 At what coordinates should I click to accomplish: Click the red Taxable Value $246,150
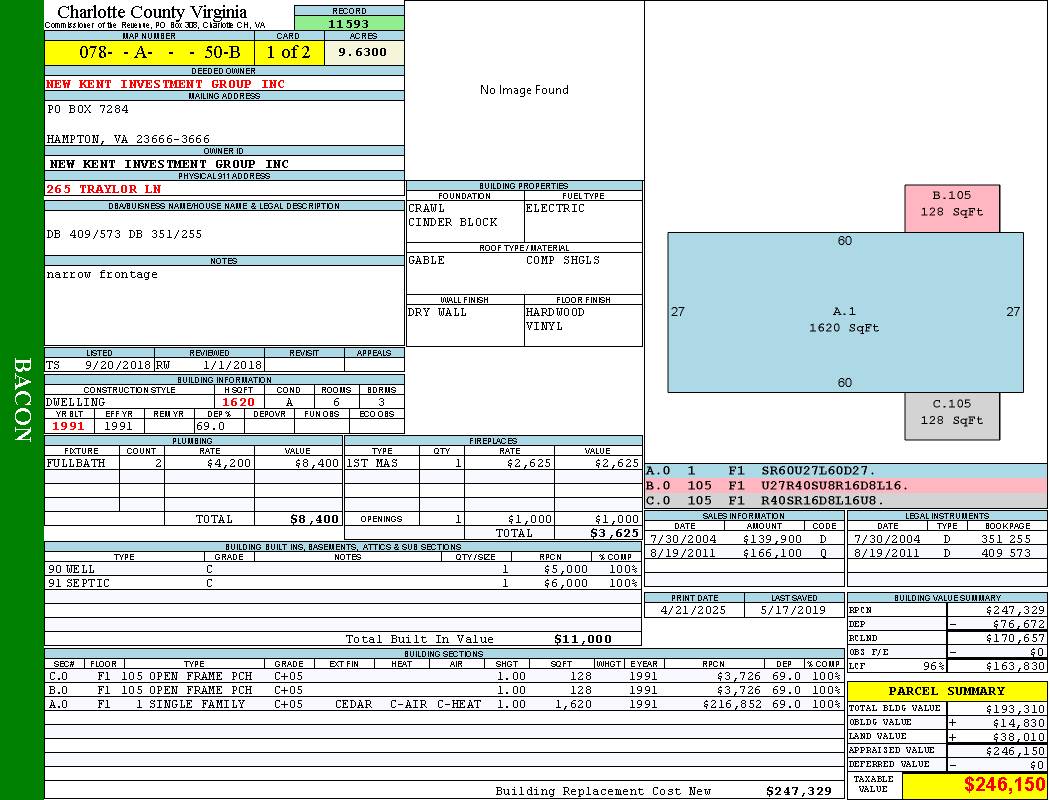tap(1004, 785)
